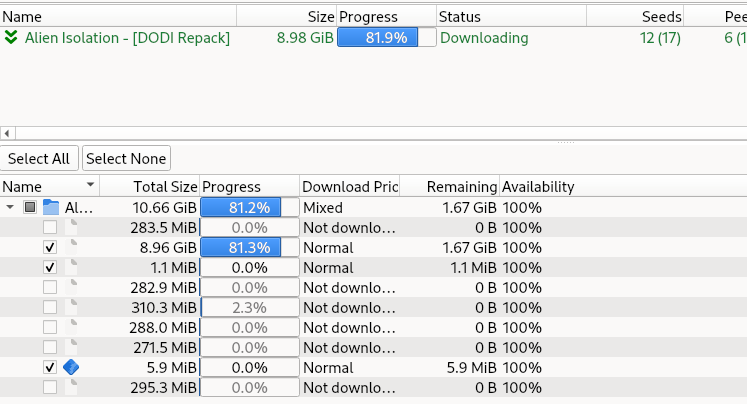Click the blue diamond file icon
The image size is (747, 404).
[71, 367]
